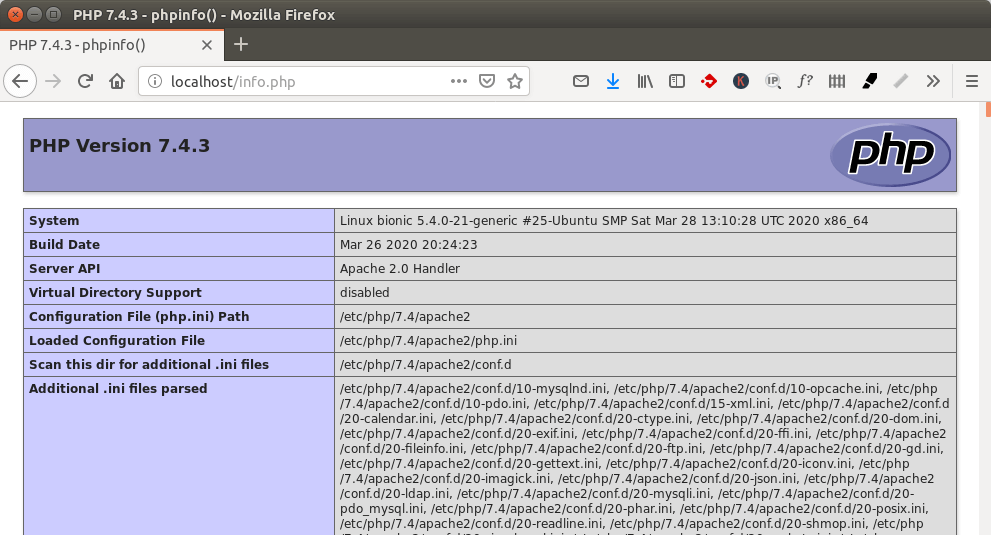Save page to Pocket
This screenshot has width=991, height=535.
pos(487,82)
